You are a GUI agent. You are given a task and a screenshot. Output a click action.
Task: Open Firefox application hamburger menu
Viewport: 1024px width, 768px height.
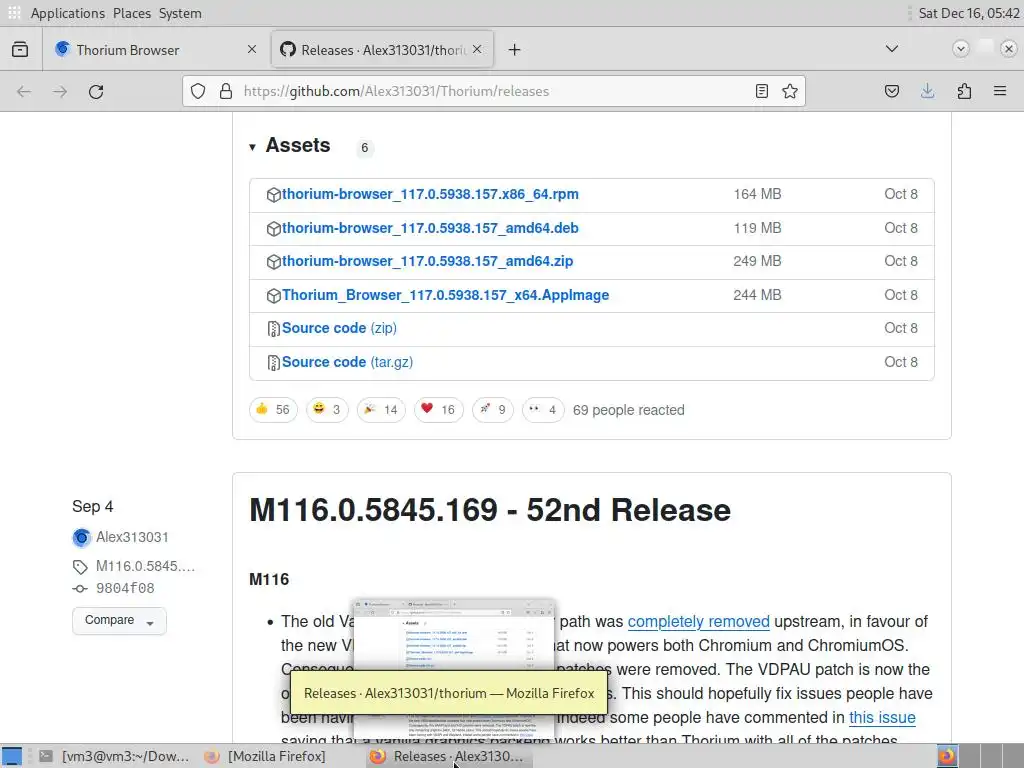pos(1000,91)
